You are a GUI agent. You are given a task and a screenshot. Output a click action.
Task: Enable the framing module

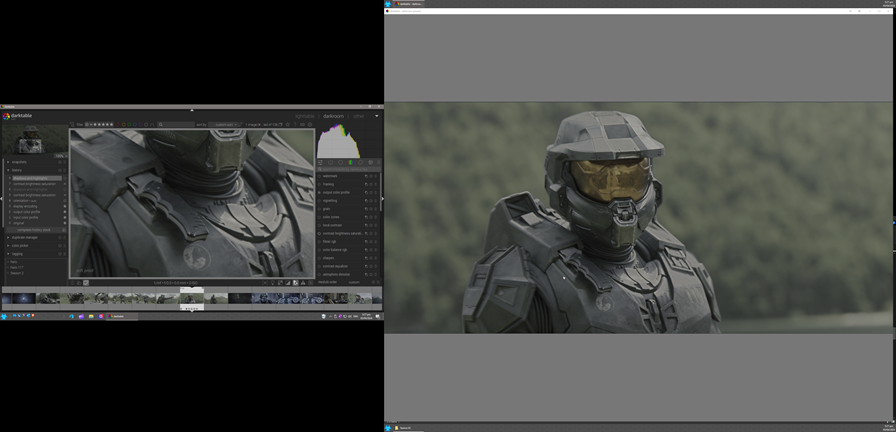[319, 184]
